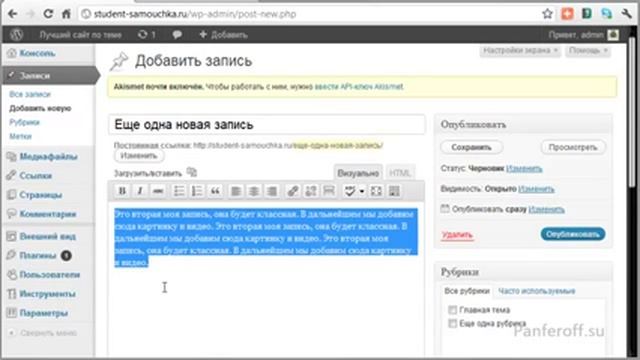The height and width of the screenshot is (360, 640).
Task: Align text left in editor
Action: tap(236, 191)
